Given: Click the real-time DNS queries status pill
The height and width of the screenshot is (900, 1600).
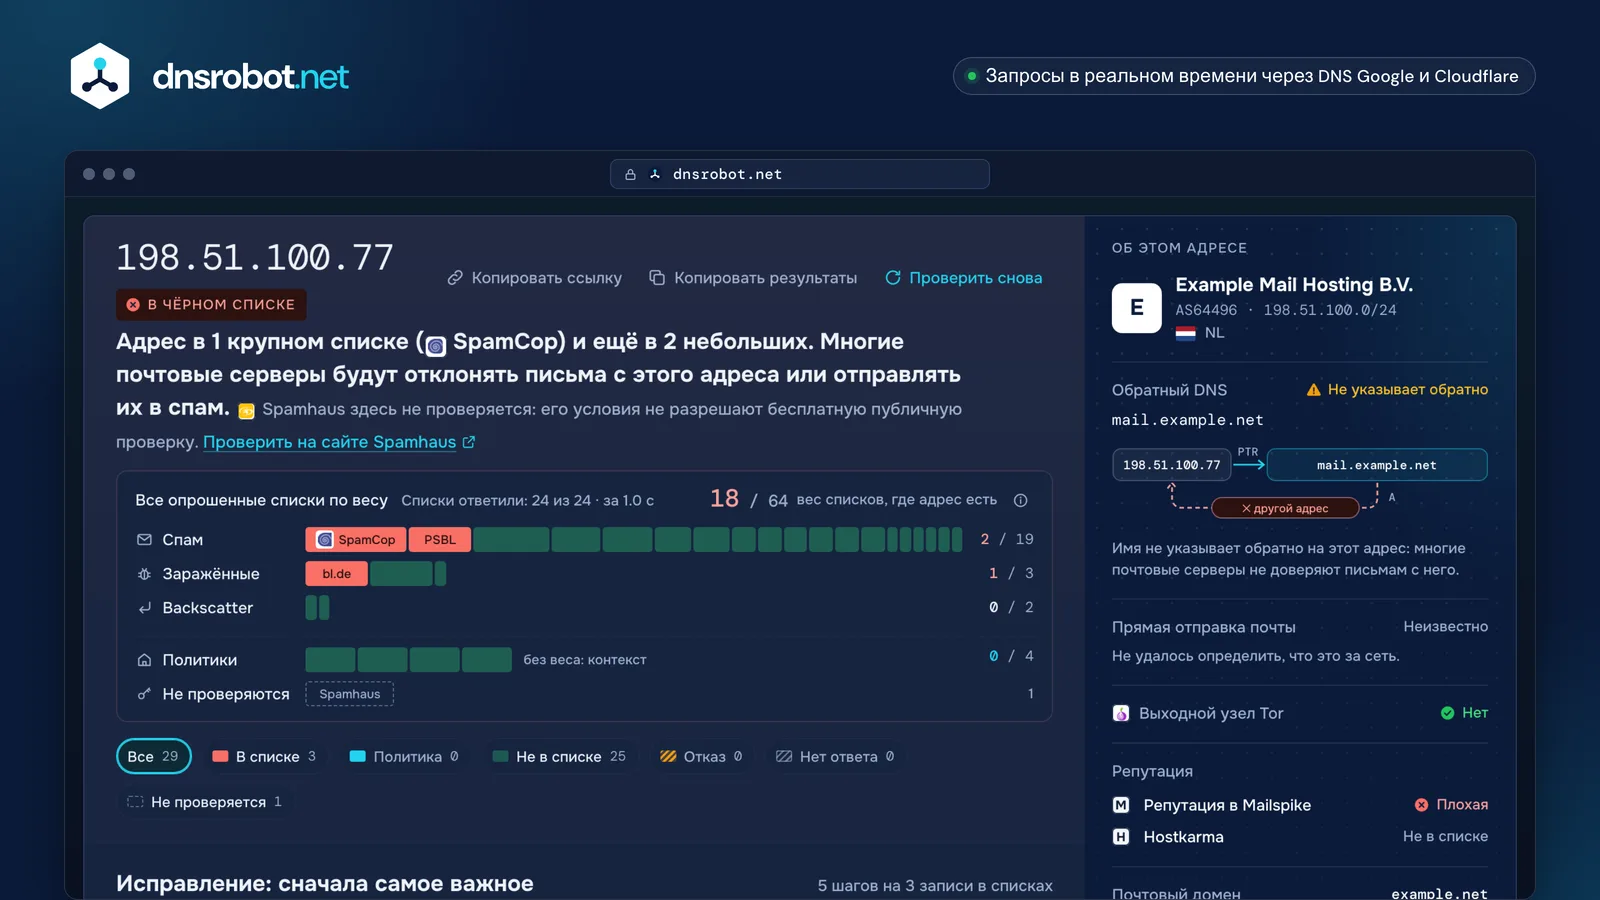Looking at the screenshot, I should (x=1244, y=76).
